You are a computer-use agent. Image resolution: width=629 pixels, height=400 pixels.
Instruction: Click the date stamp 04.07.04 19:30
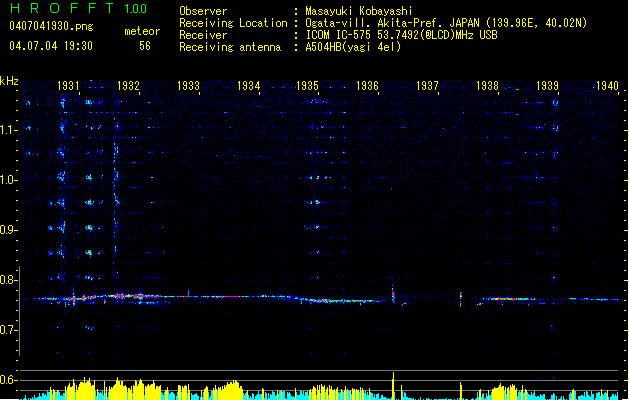pos(51,46)
